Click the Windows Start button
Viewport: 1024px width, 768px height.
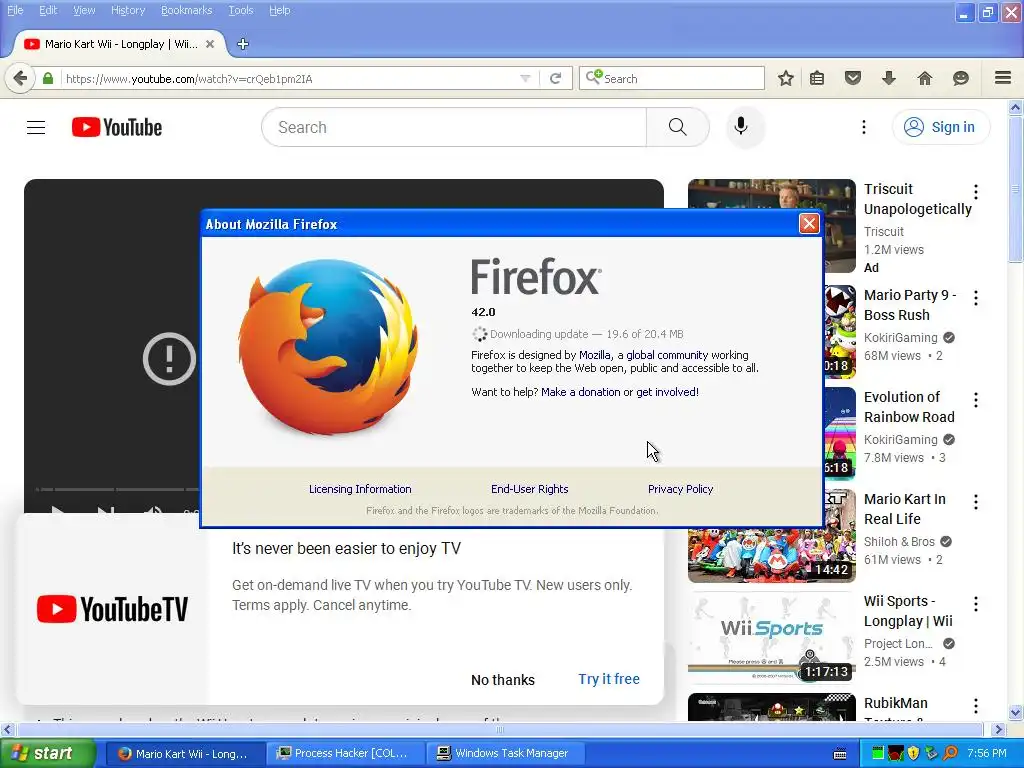48,754
